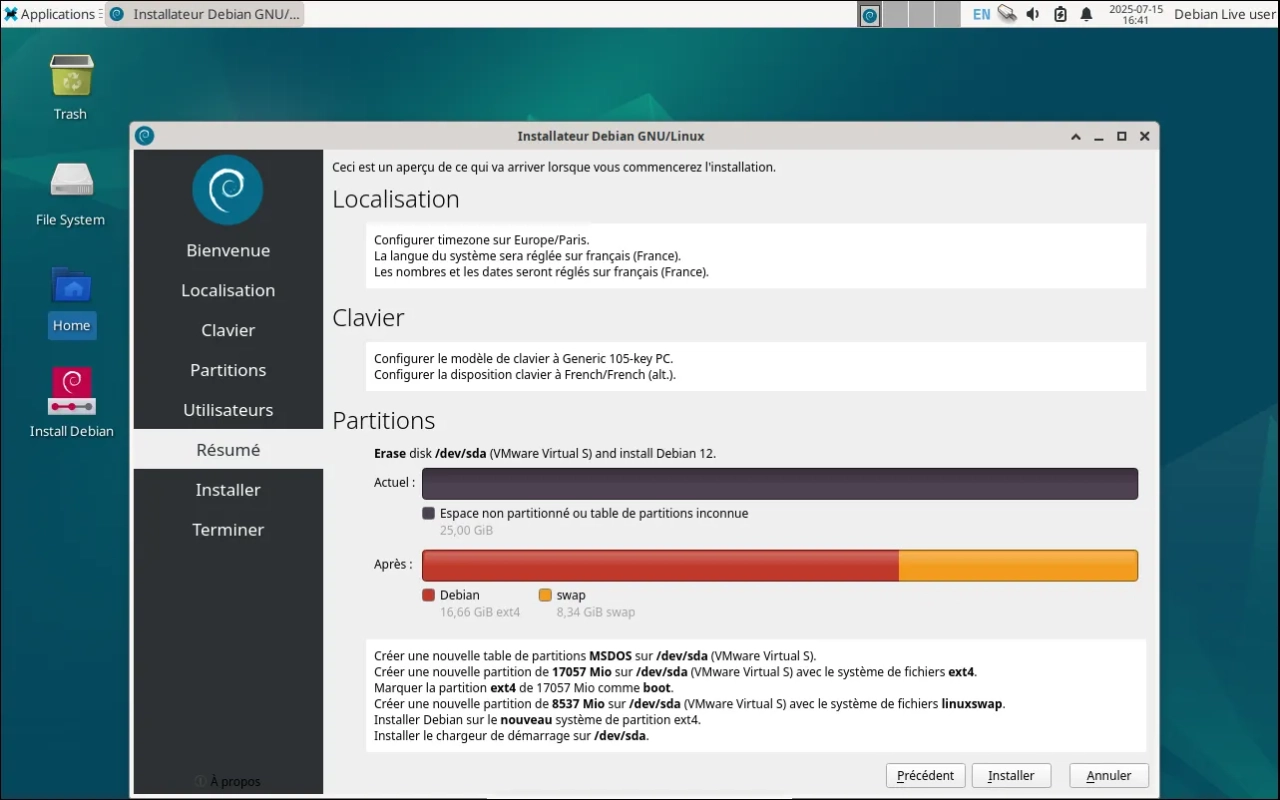Viewport: 1280px width, 800px height.
Task: Go back with the Précédent button
Action: pos(926,775)
